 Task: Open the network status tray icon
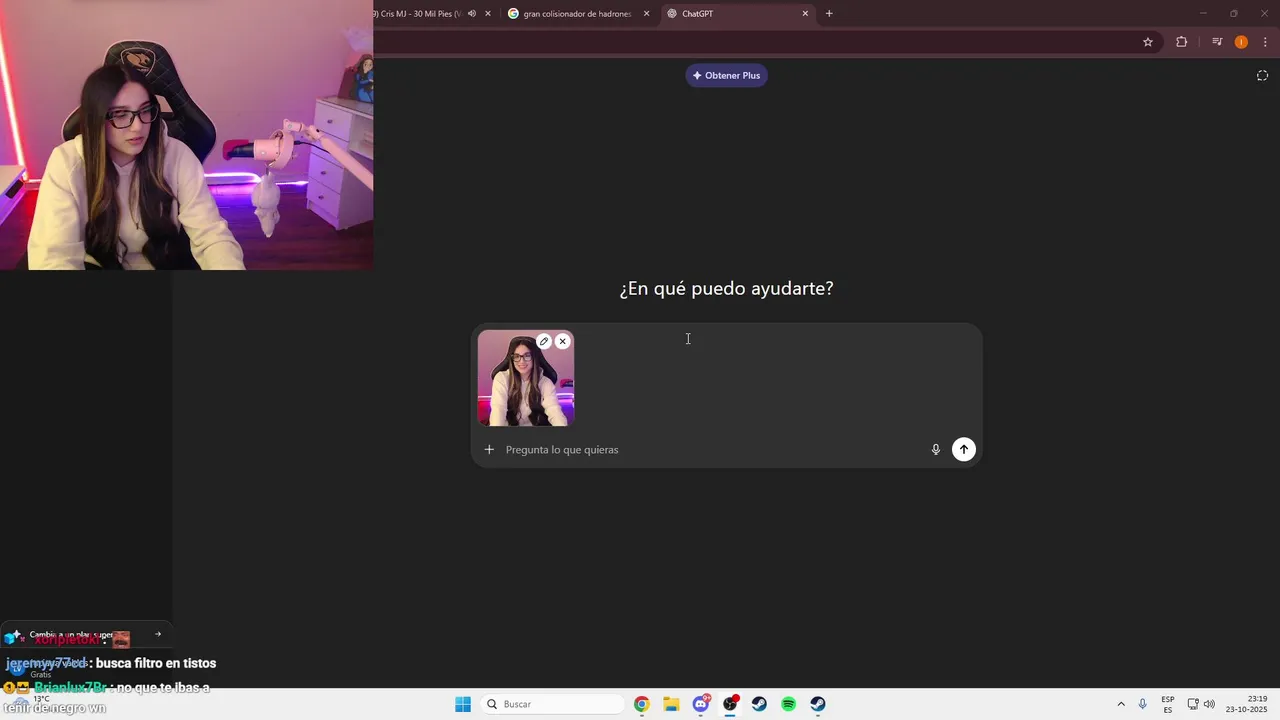click(1193, 704)
